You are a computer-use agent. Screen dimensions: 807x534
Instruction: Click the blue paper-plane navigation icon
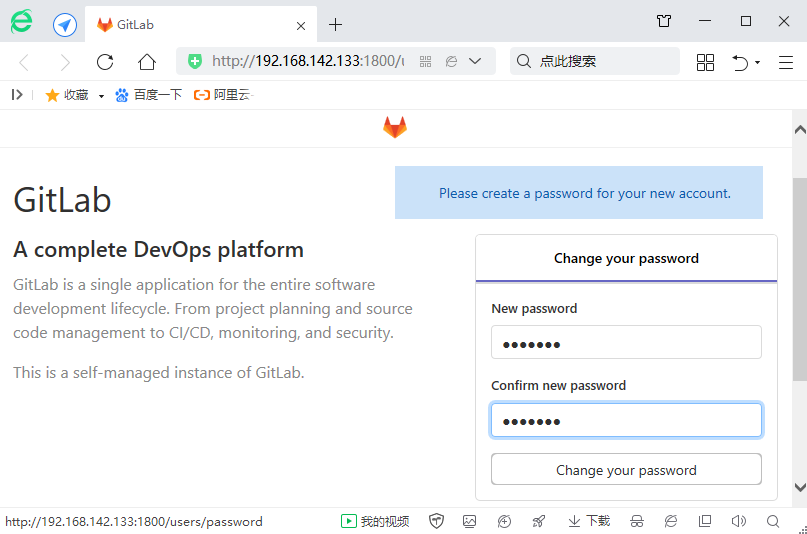point(65,25)
